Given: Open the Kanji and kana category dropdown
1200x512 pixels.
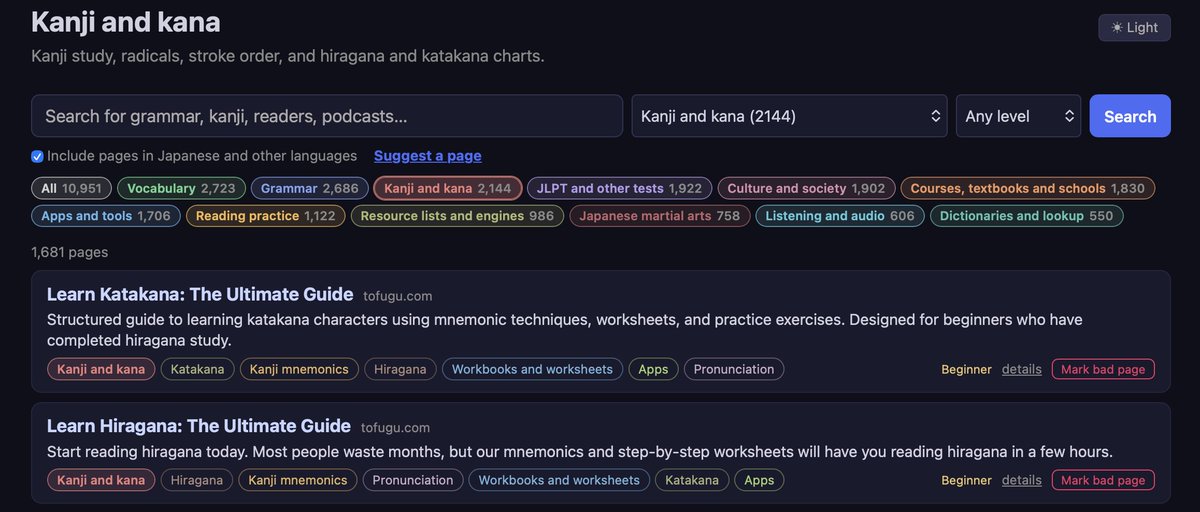Looking at the screenshot, I should point(790,116).
